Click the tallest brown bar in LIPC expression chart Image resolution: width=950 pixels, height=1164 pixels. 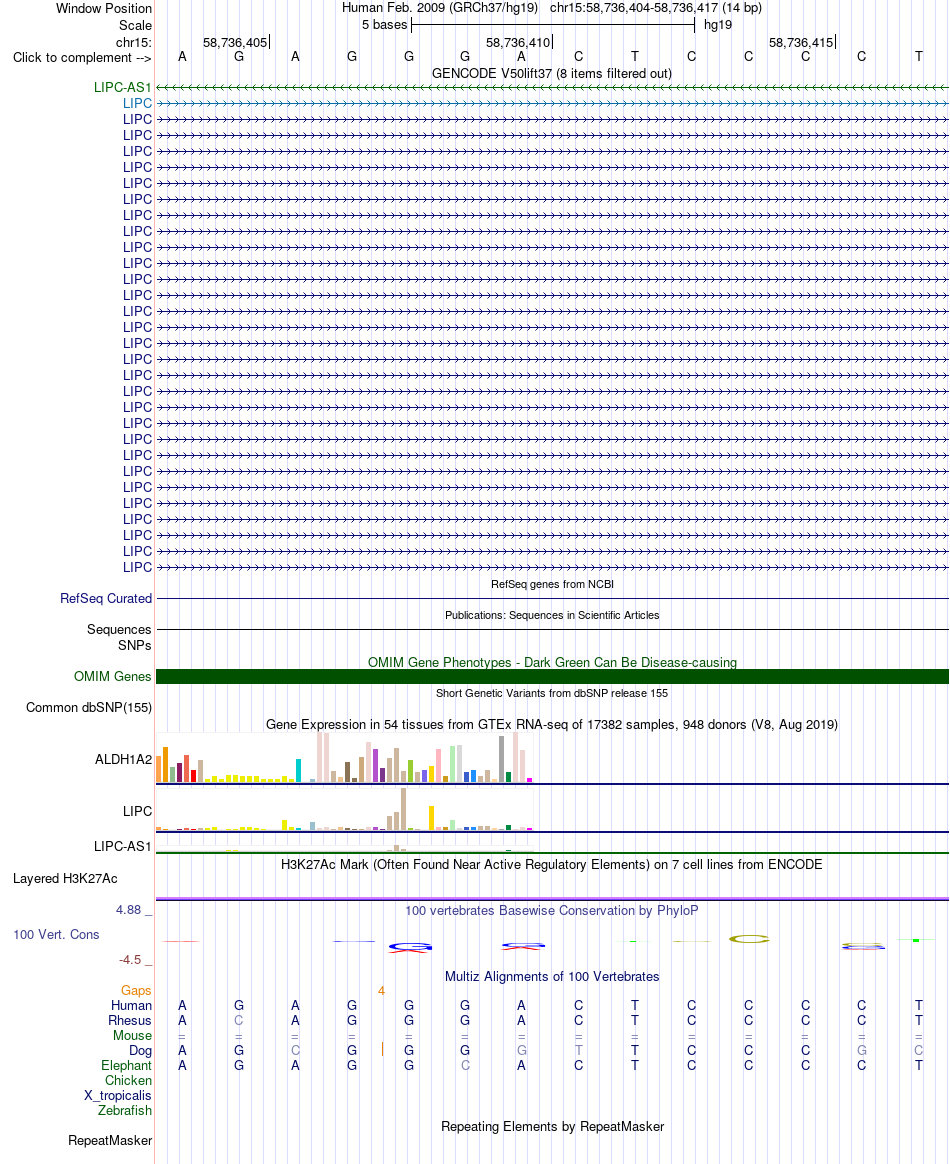tap(403, 809)
